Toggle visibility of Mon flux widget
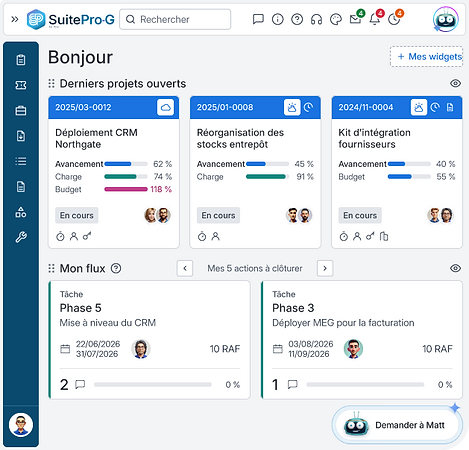The image size is (469, 450). (x=455, y=268)
